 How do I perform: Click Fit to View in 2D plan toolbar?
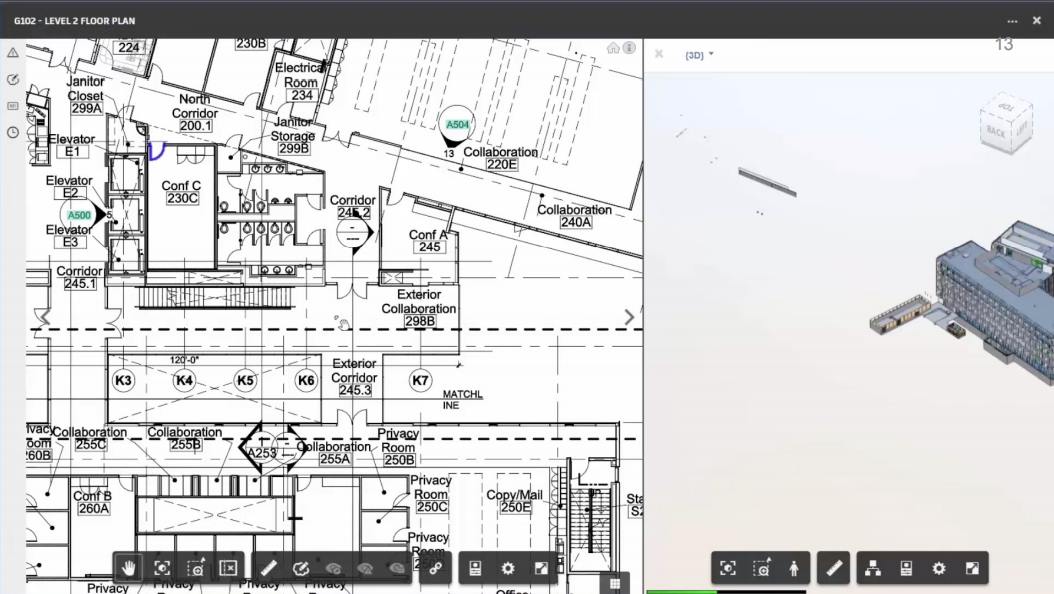(x=162, y=568)
